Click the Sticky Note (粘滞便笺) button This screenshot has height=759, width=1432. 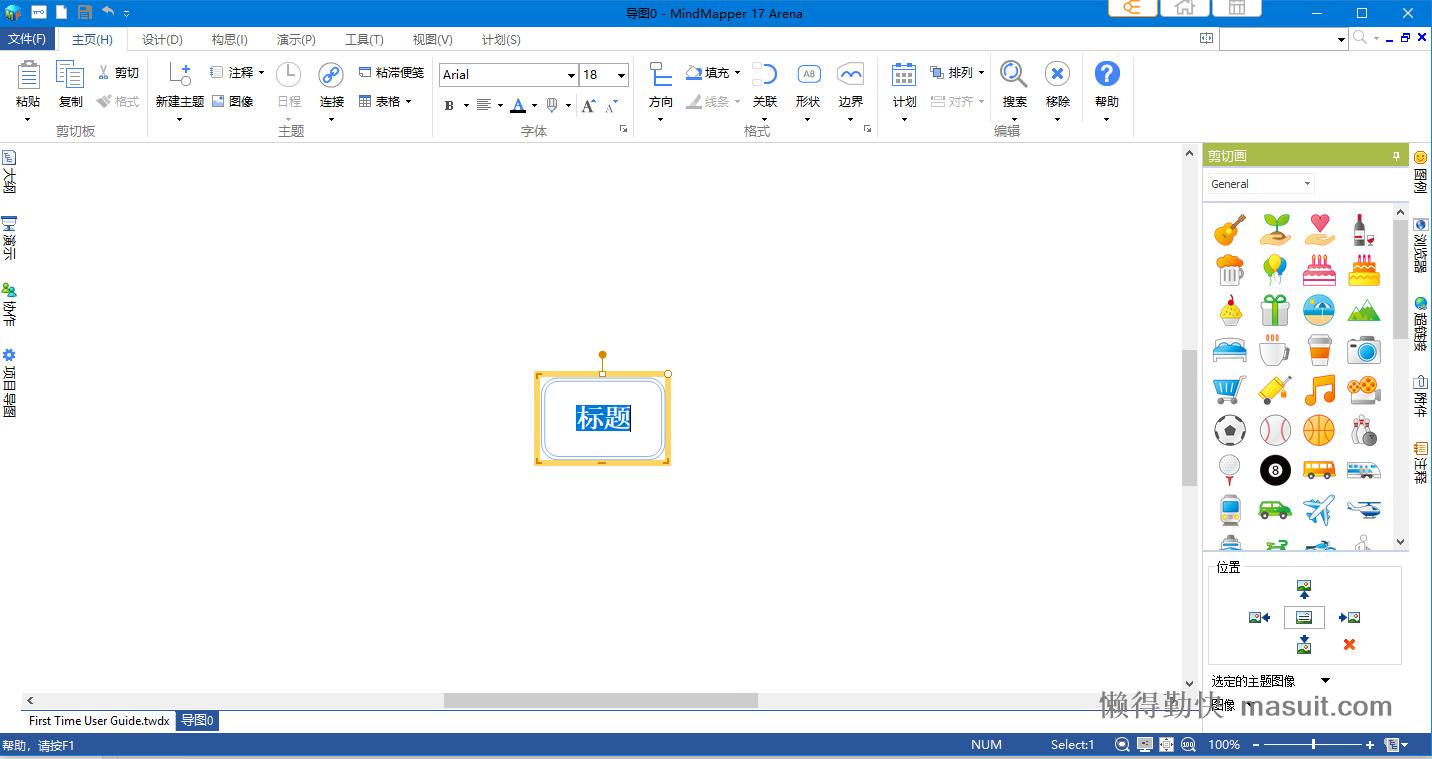pyautogui.click(x=391, y=72)
